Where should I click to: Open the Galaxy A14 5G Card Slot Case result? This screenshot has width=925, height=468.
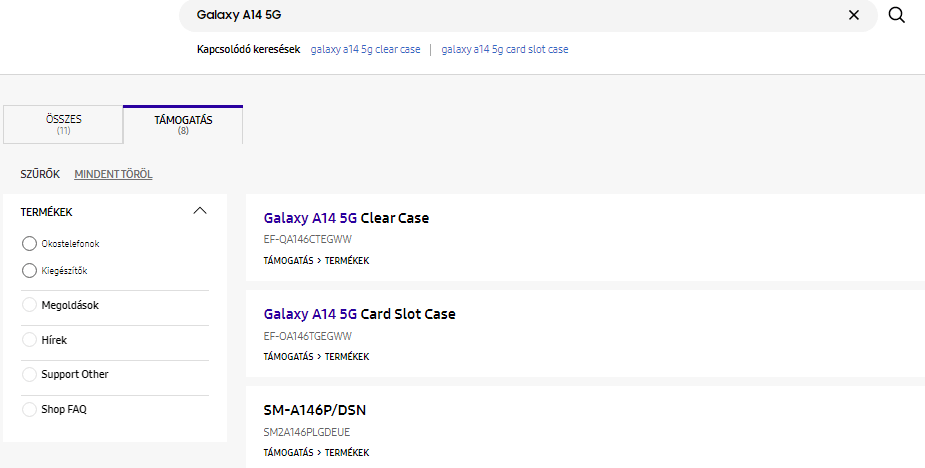pyautogui.click(x=359, y=314)
